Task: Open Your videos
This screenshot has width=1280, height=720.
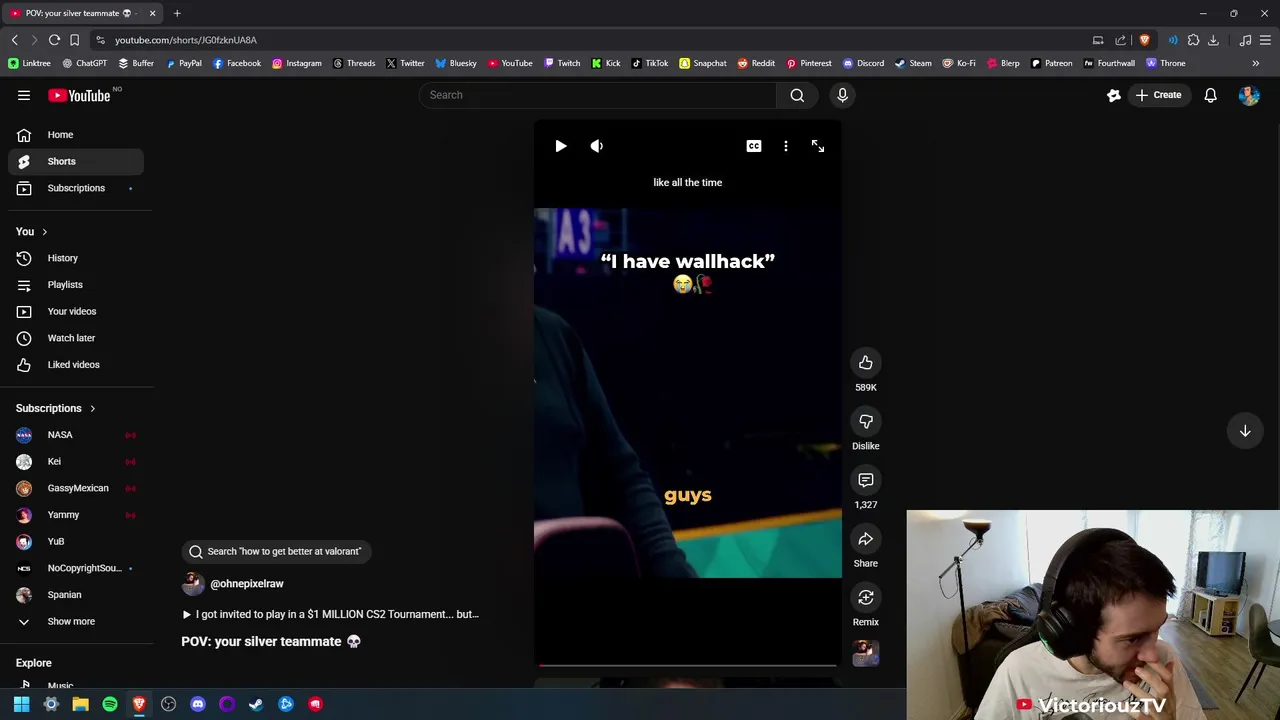Action: tap(76, 311)
